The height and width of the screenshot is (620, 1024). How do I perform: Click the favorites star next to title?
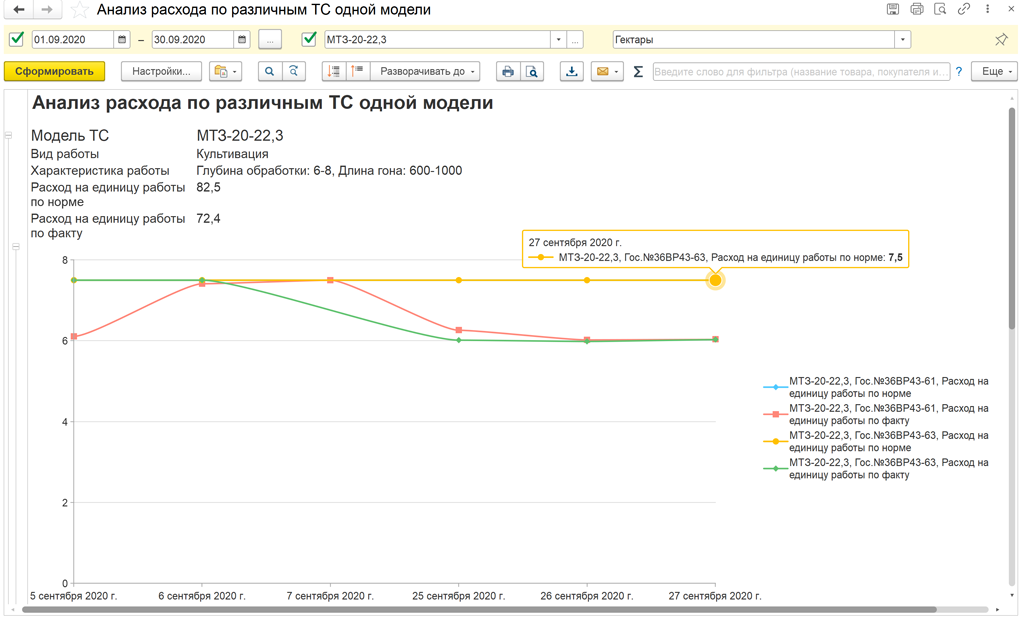pyautogui.click(x=79, y=10)
